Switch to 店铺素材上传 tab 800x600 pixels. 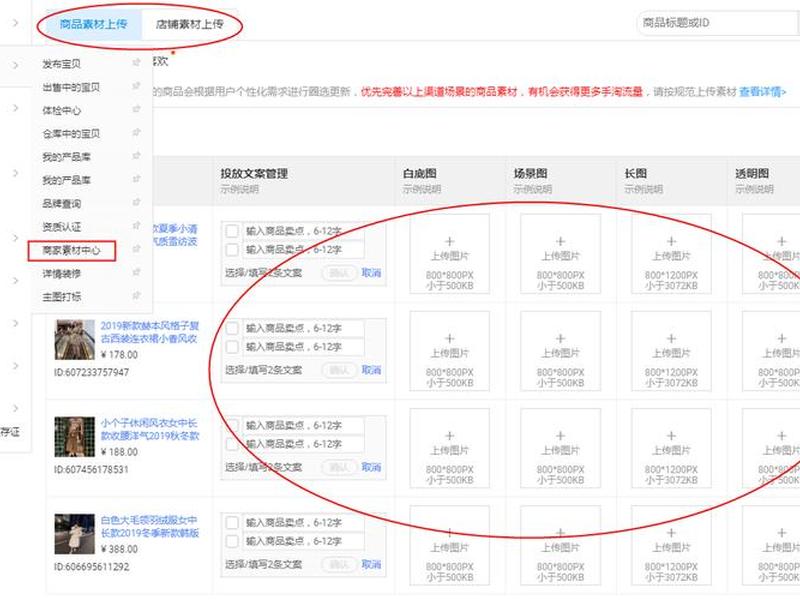(189, 24)
